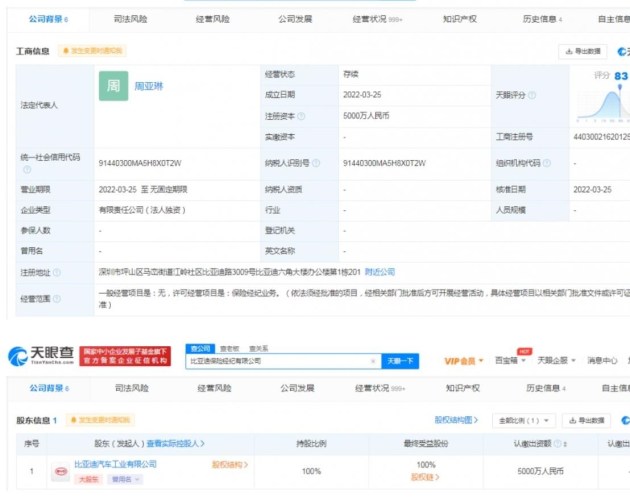Click the red 国家中小企业发展子基金 banner

pyautogui.click(x=125, y=356)
